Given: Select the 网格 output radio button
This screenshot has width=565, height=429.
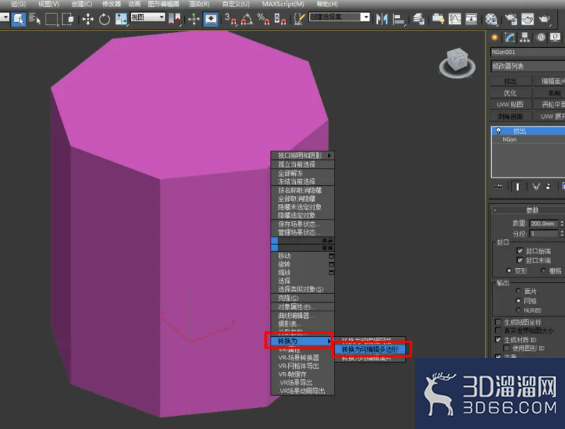Looking at the screenshot, I should point(518,300).
